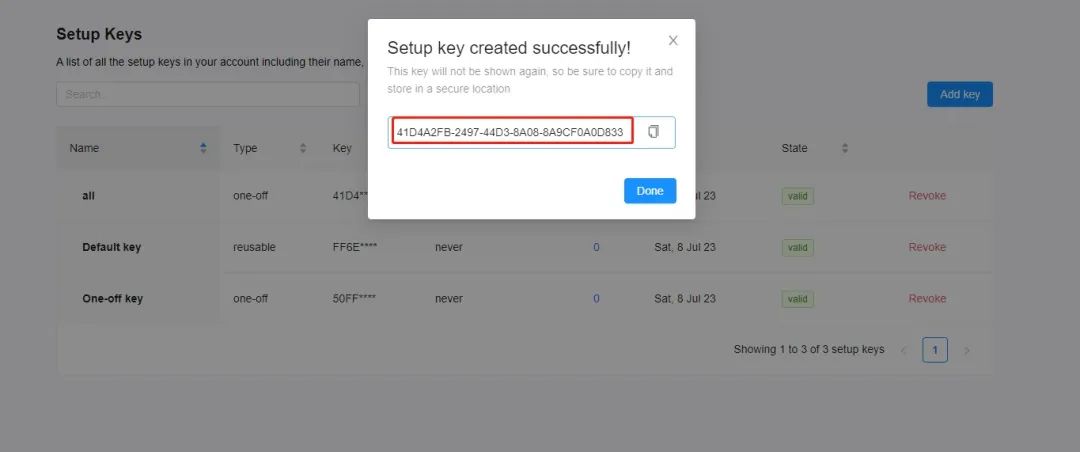1080x452 pixels.
Task: Sort by Name column arrows
Action: (203, 148)
